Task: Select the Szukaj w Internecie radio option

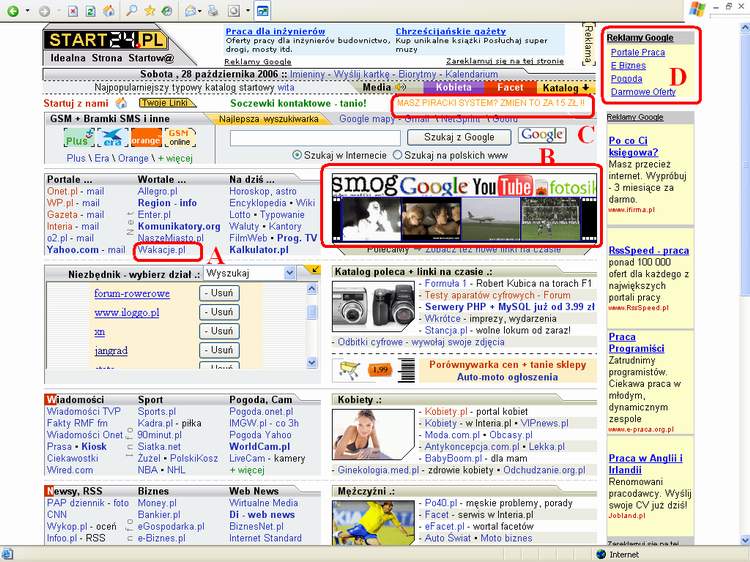Action: tap(297, 155)
